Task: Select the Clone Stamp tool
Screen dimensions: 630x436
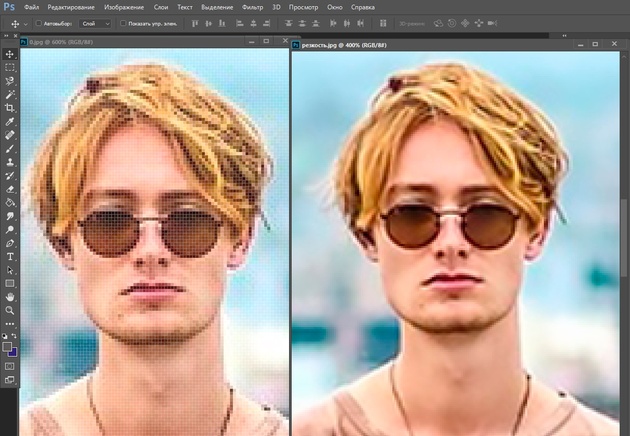Action: tap(10, 161)
